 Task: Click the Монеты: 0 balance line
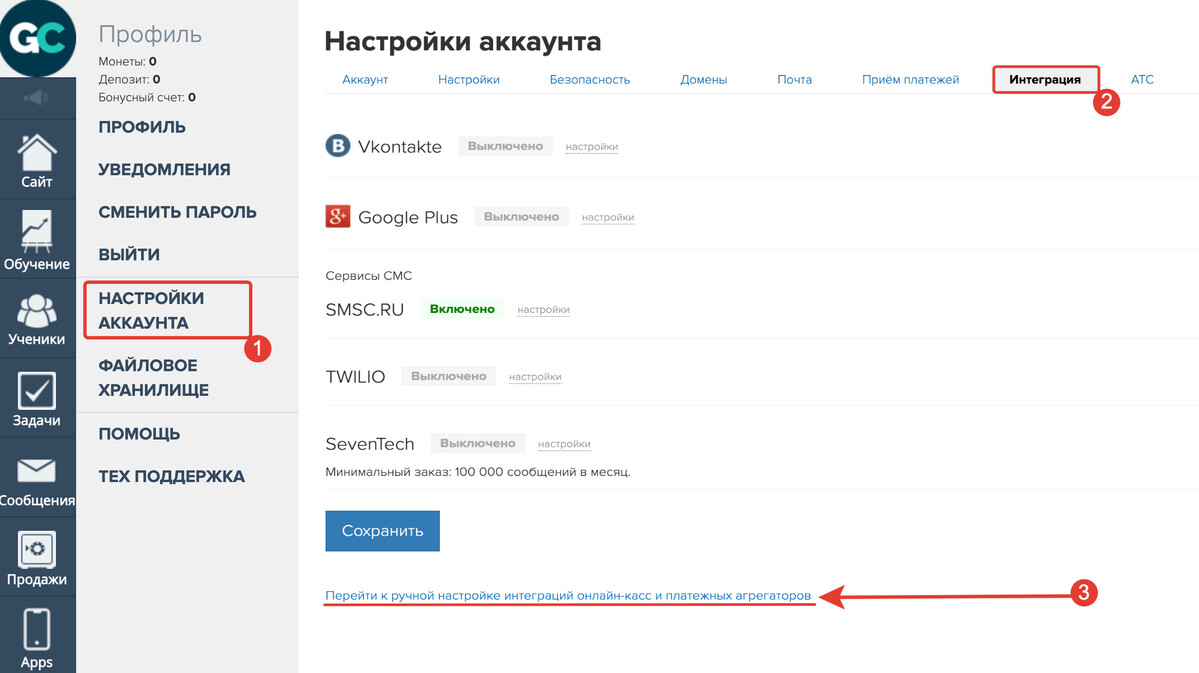click(128, 61)
